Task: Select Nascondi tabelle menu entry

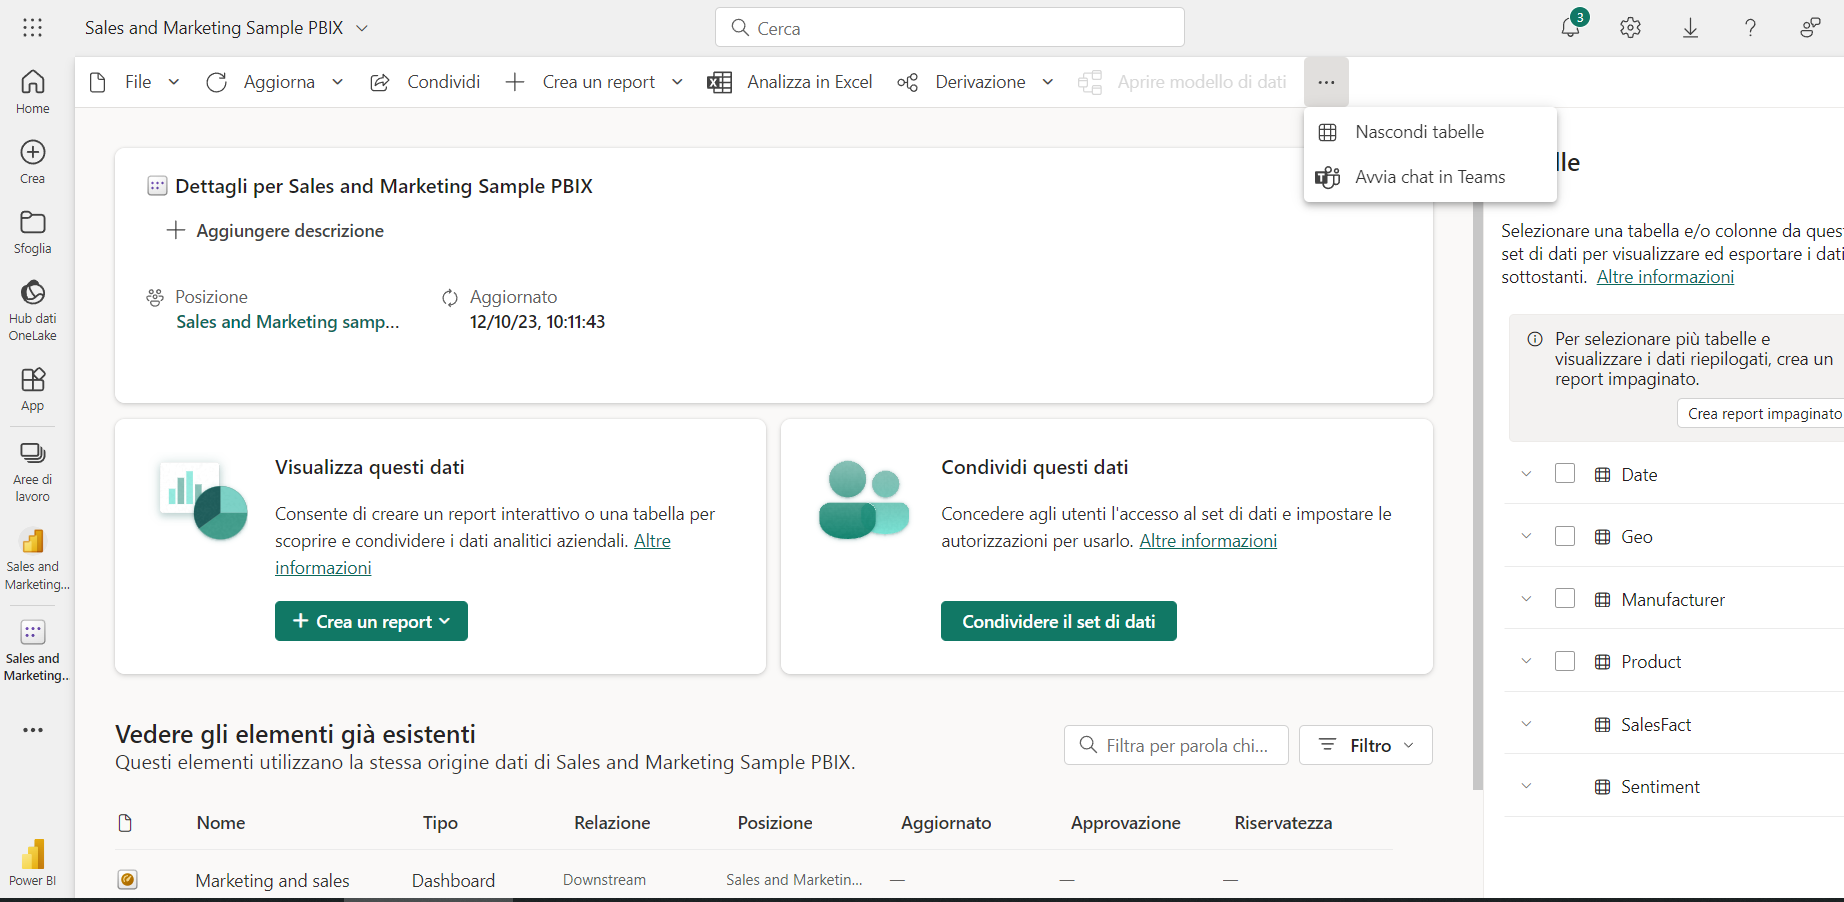Action: pyautogui.click(x=1430, y=132)
